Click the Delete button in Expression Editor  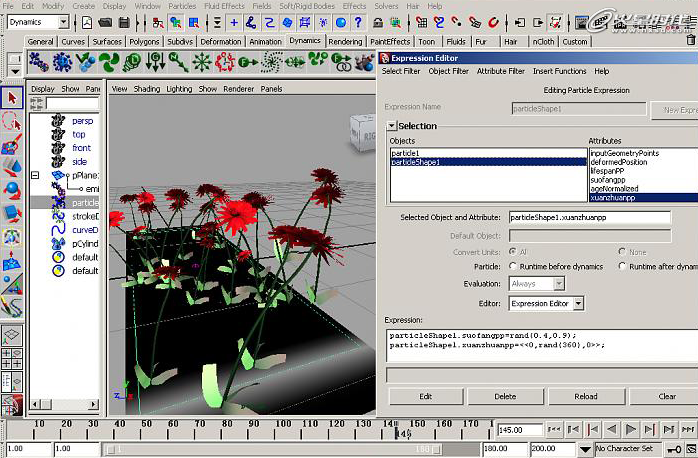tap(505, 396)
